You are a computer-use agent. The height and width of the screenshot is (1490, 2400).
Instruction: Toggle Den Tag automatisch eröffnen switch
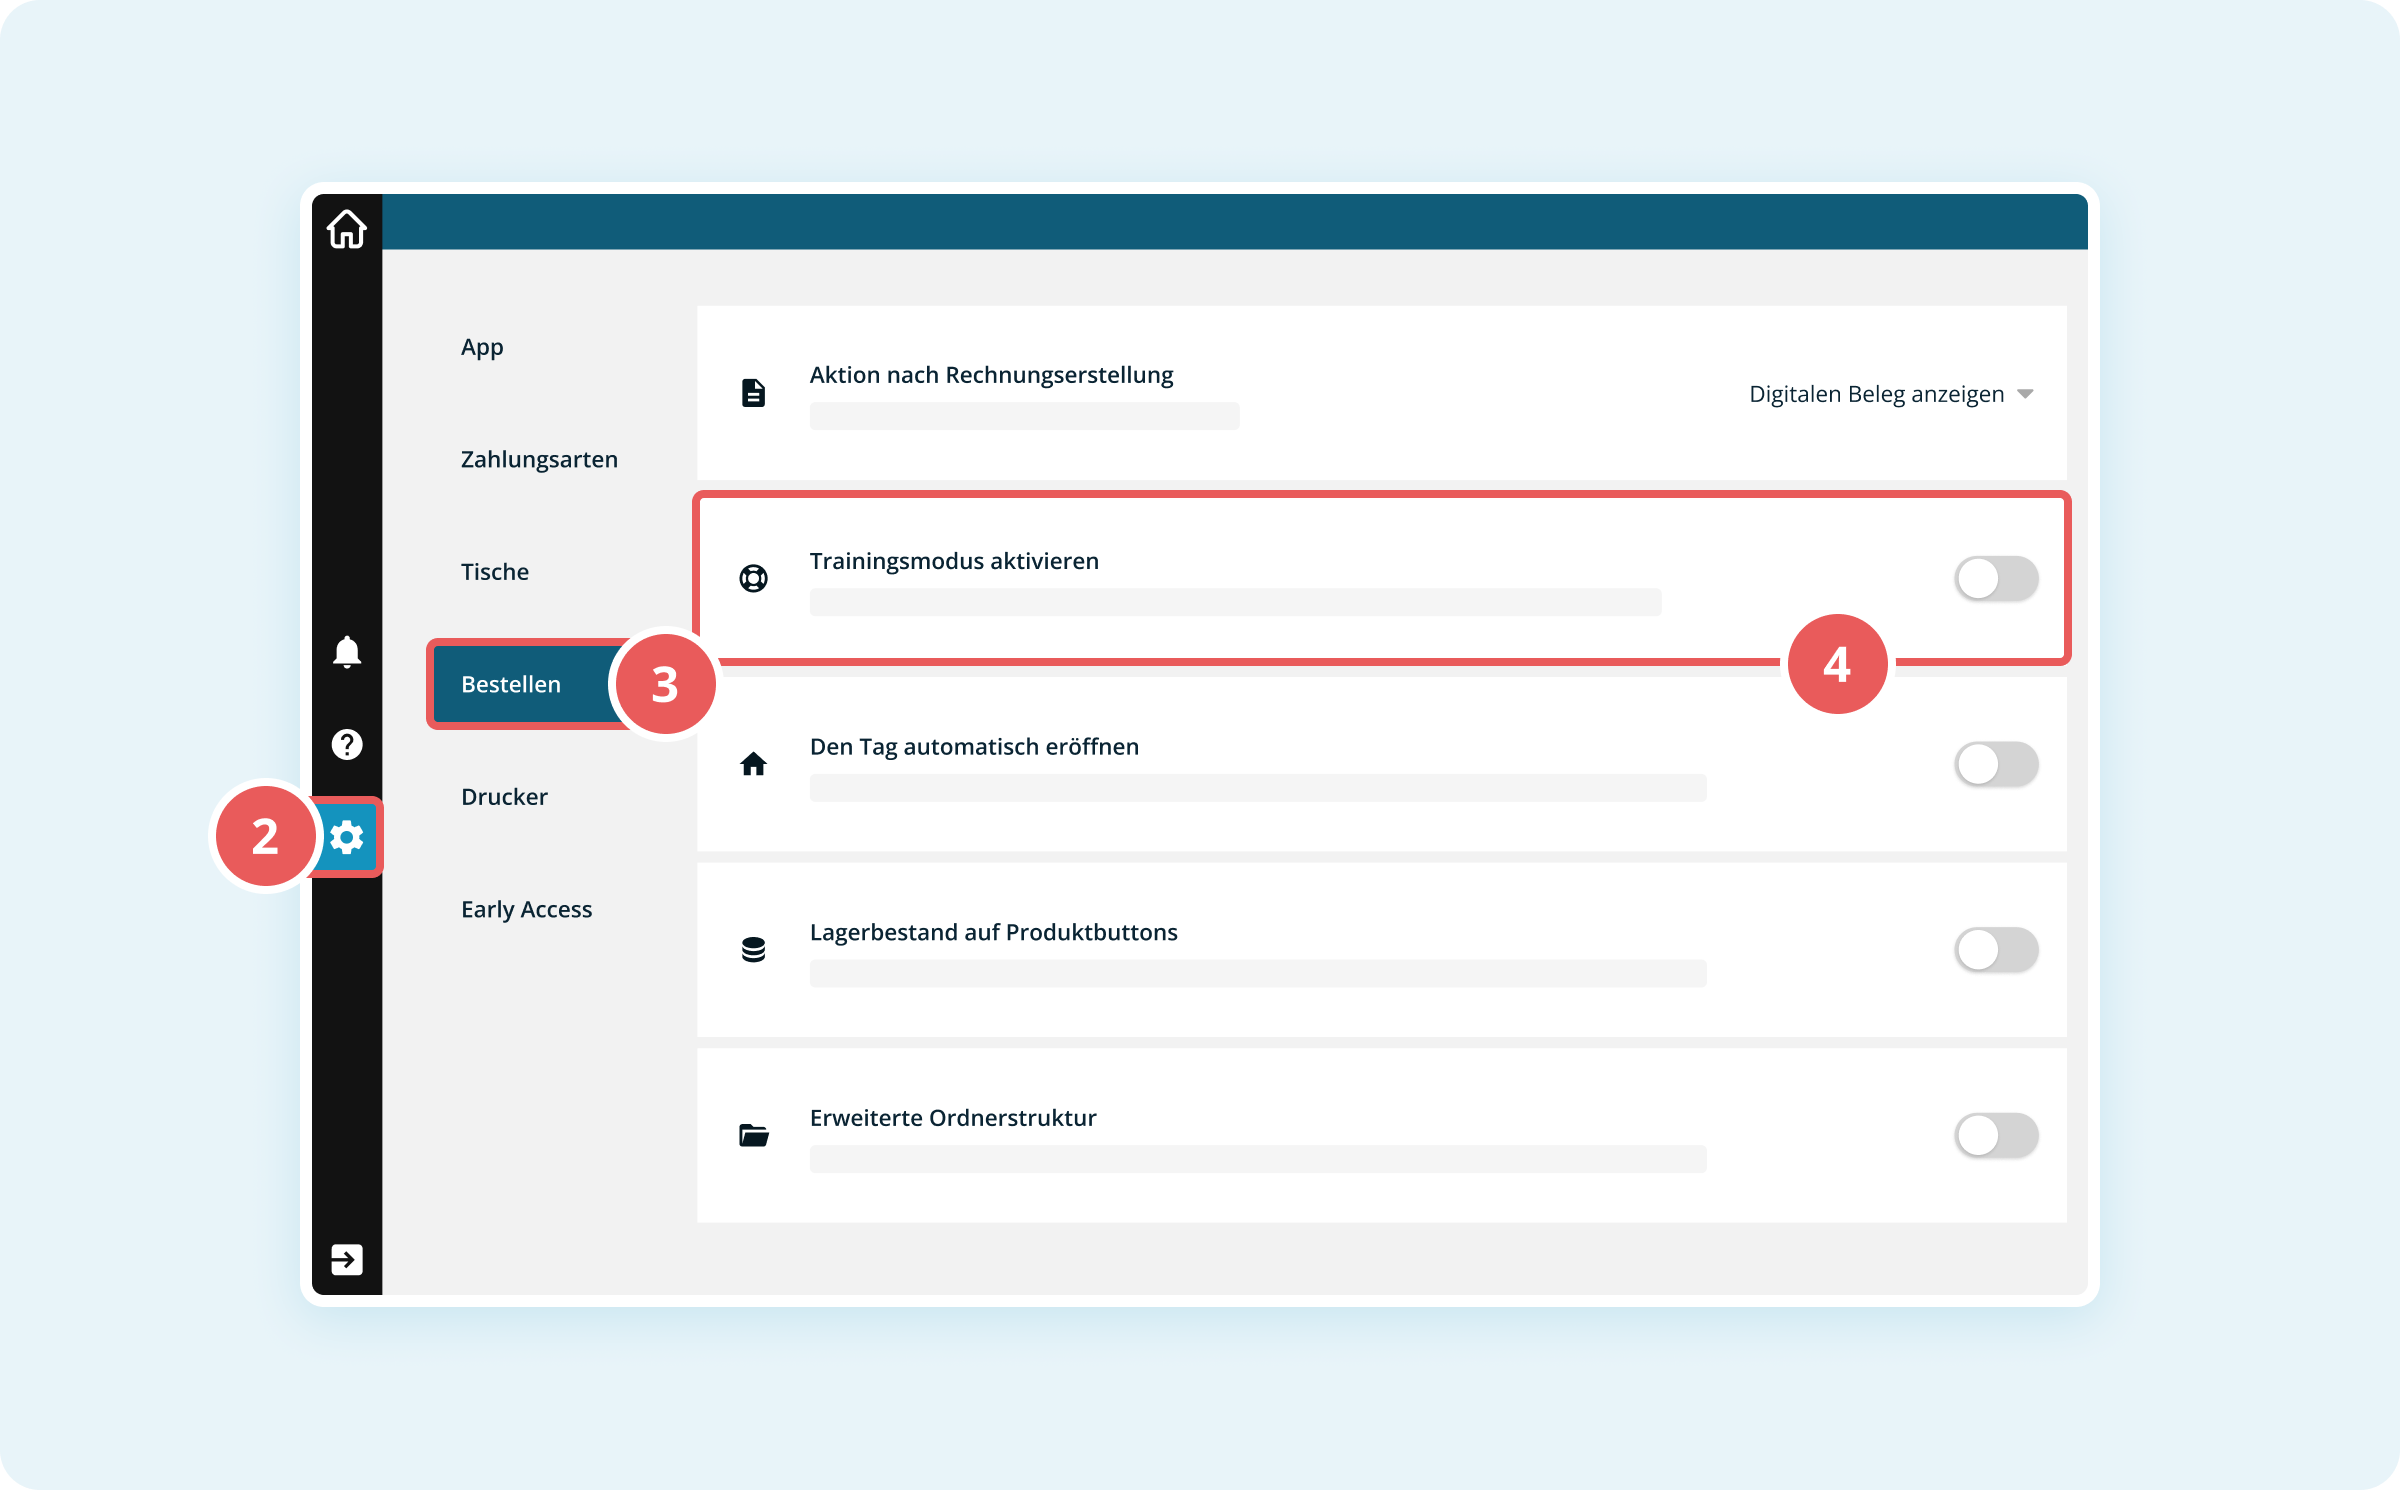coord(1995,764)
